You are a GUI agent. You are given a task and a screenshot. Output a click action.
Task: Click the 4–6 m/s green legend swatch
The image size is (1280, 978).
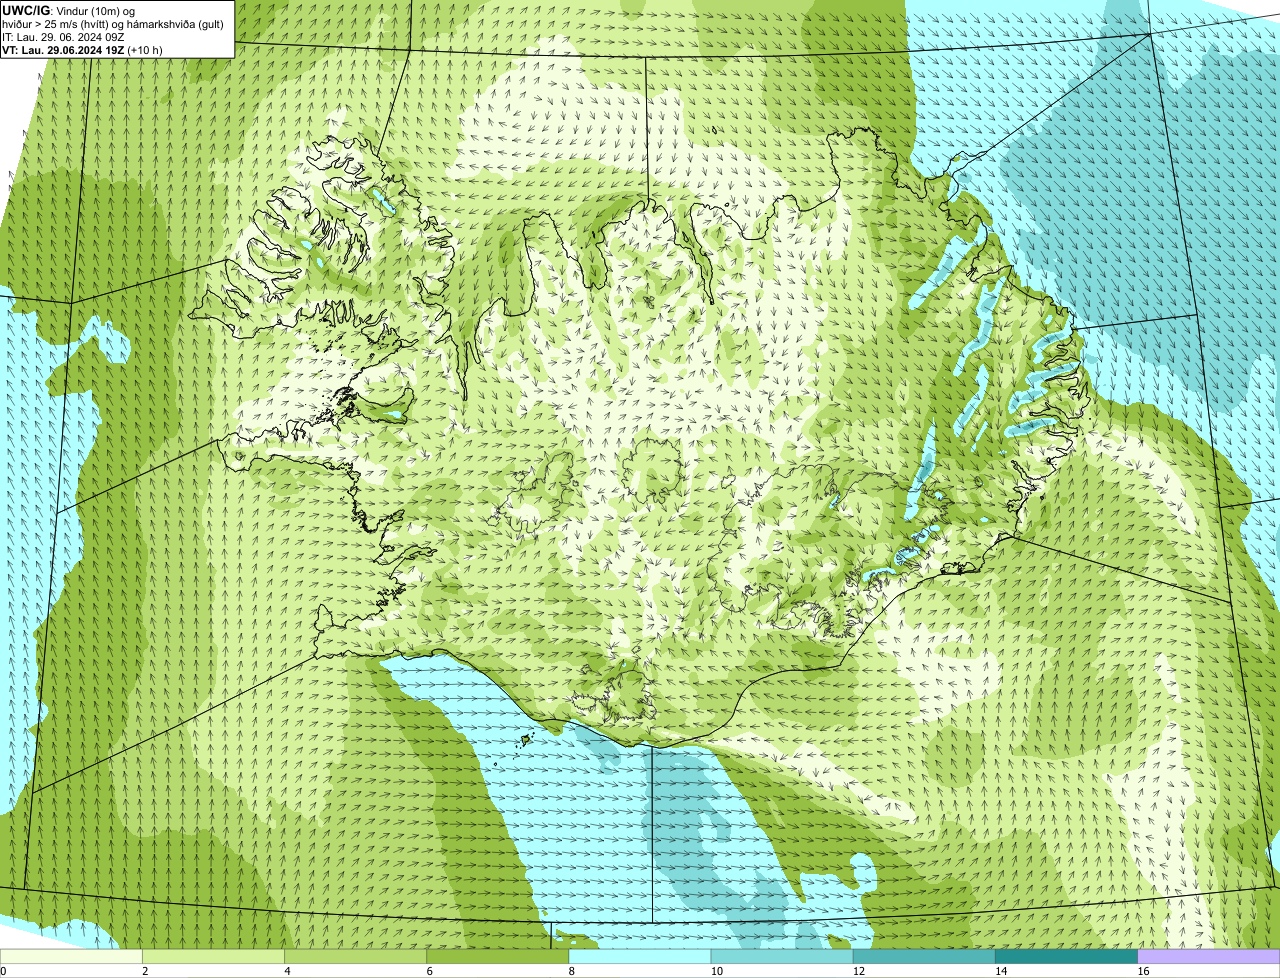coord(356,956)
